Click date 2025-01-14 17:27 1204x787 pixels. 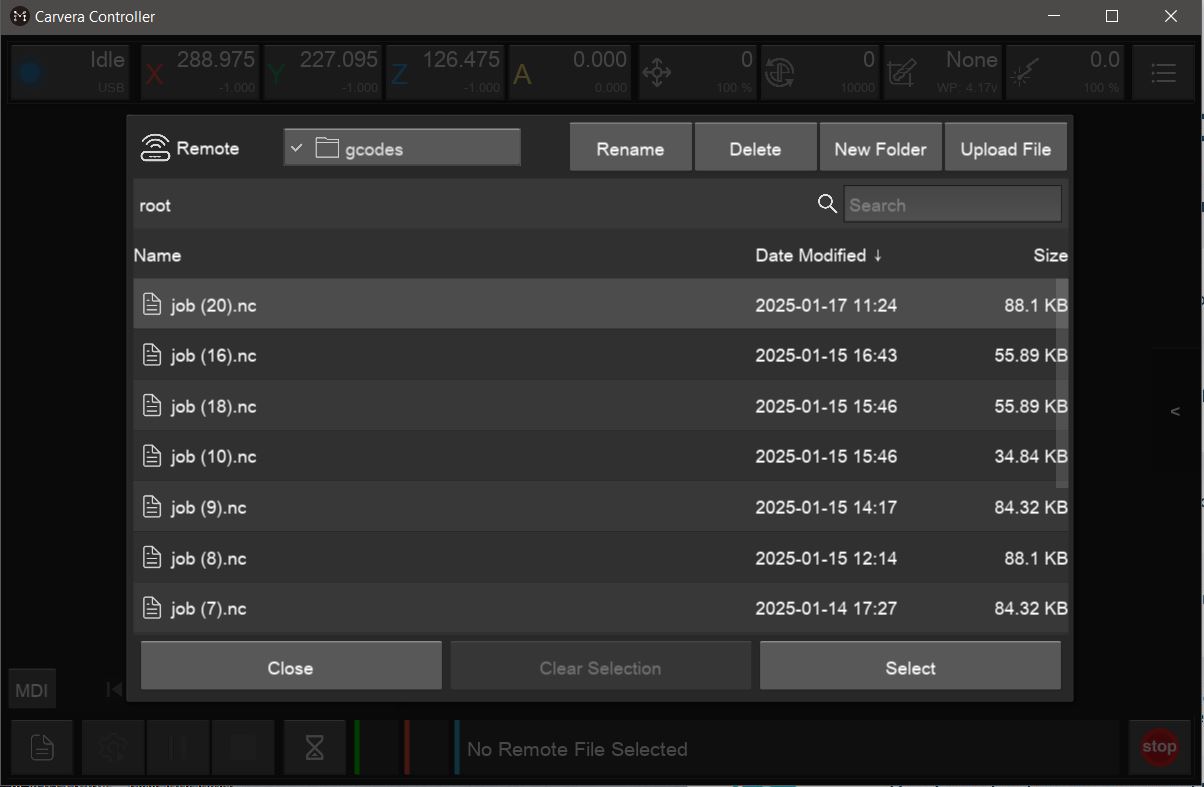[x=826, y=608]
